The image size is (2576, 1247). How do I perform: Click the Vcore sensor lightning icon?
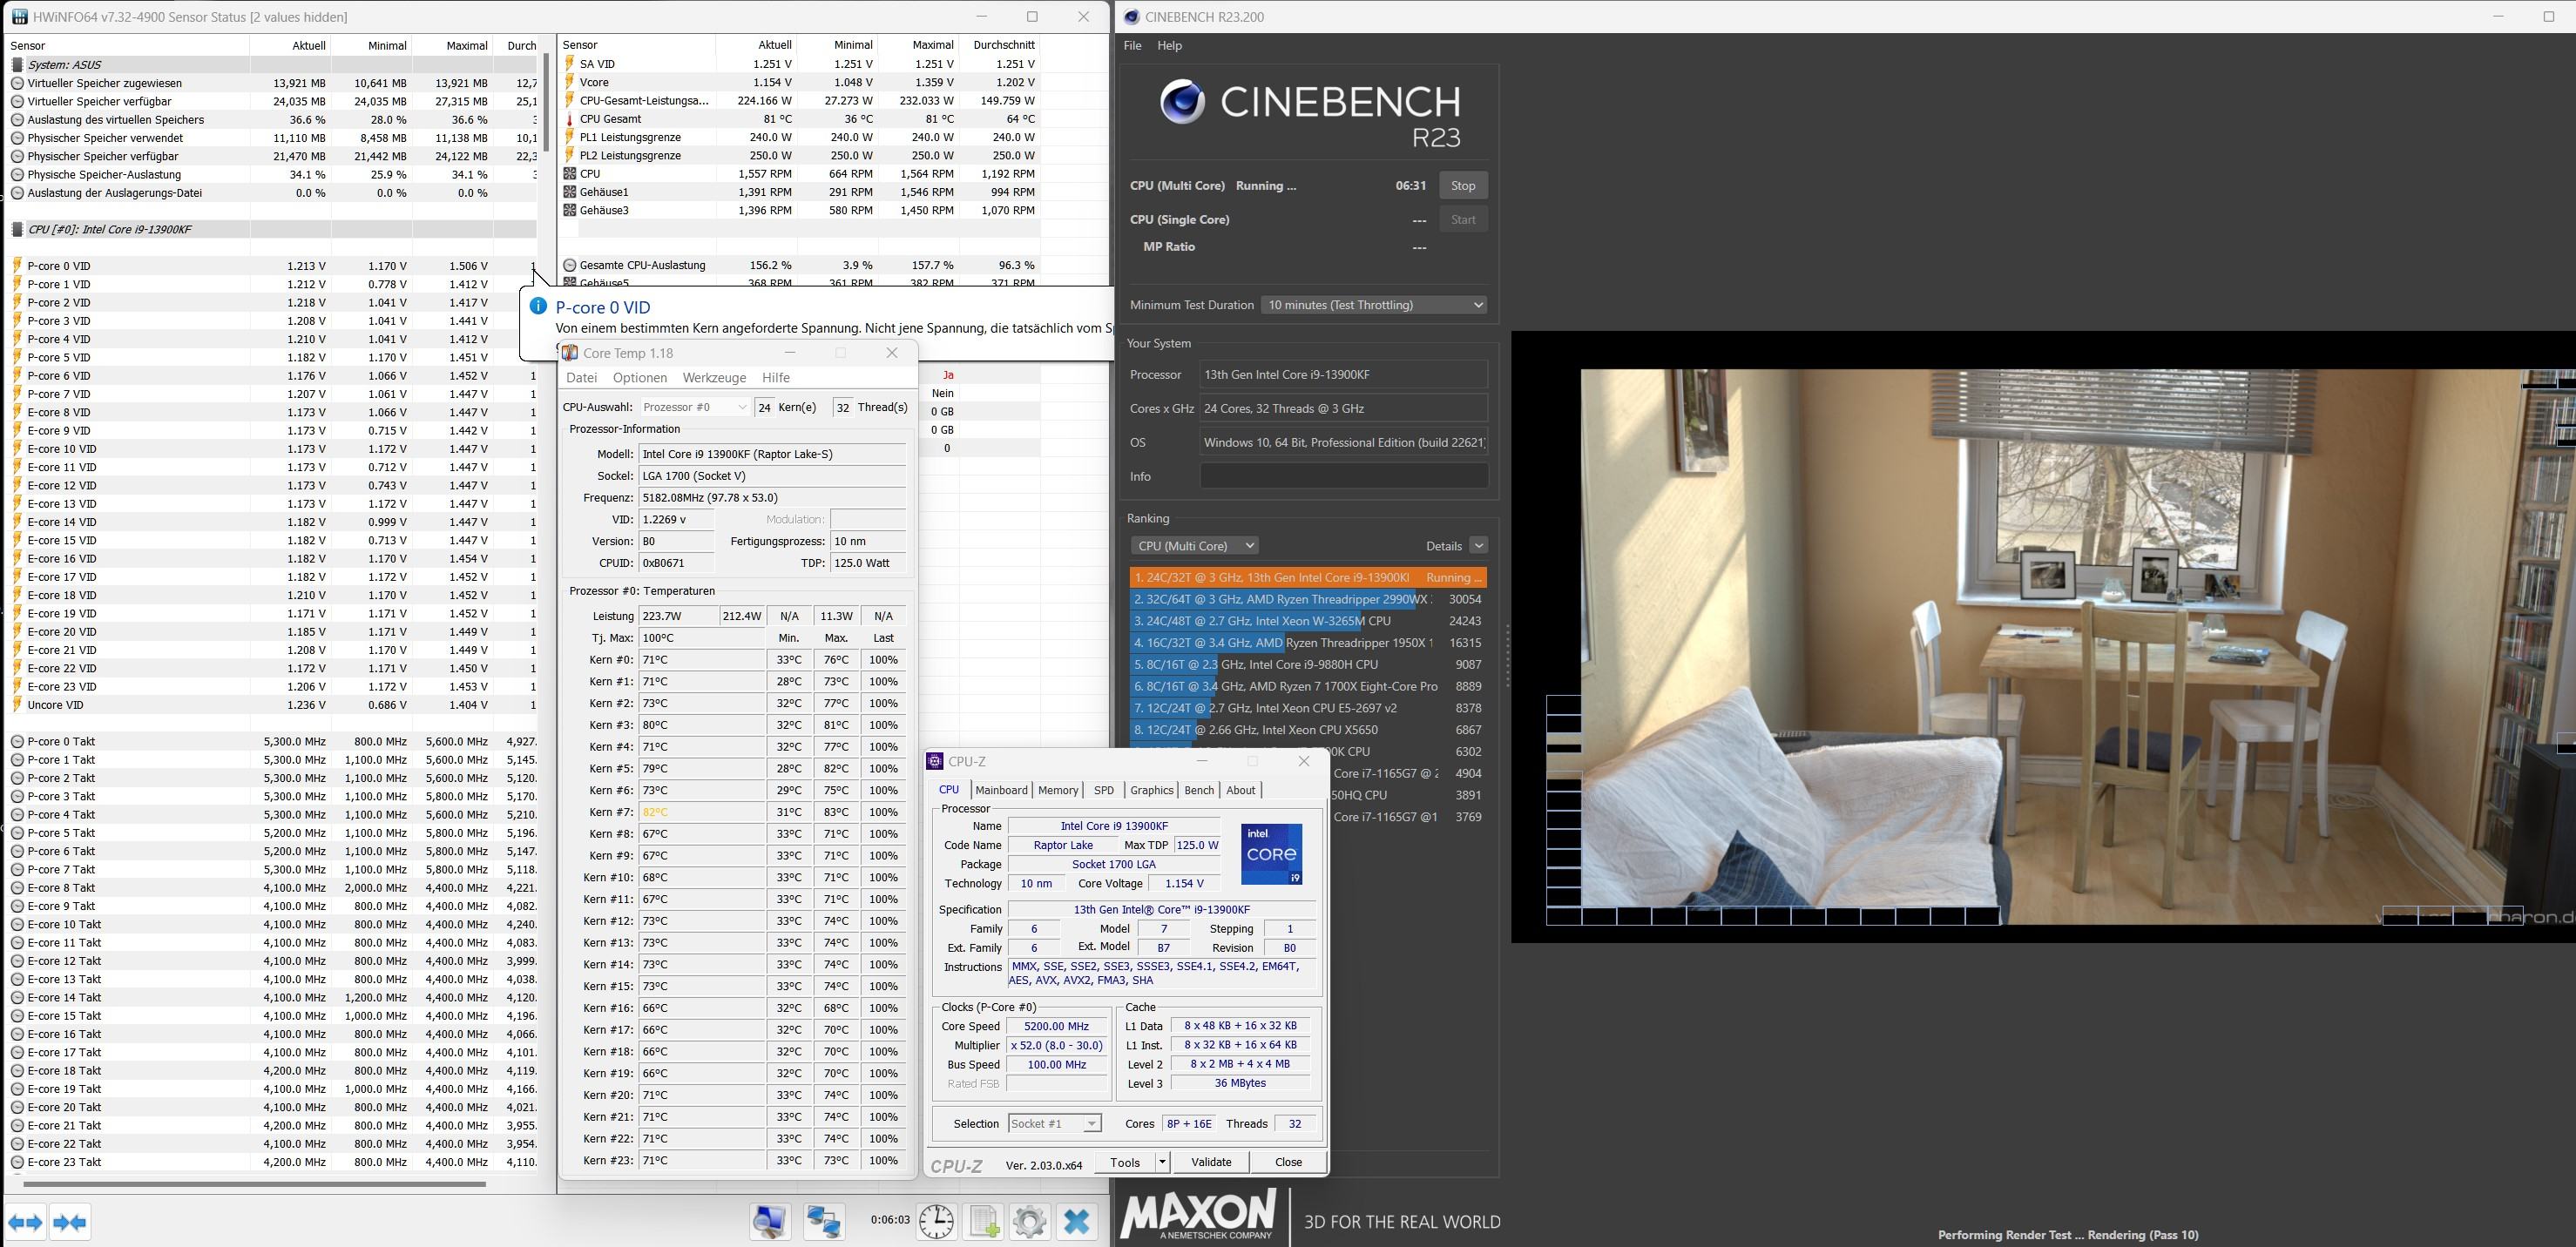(570, 82)
